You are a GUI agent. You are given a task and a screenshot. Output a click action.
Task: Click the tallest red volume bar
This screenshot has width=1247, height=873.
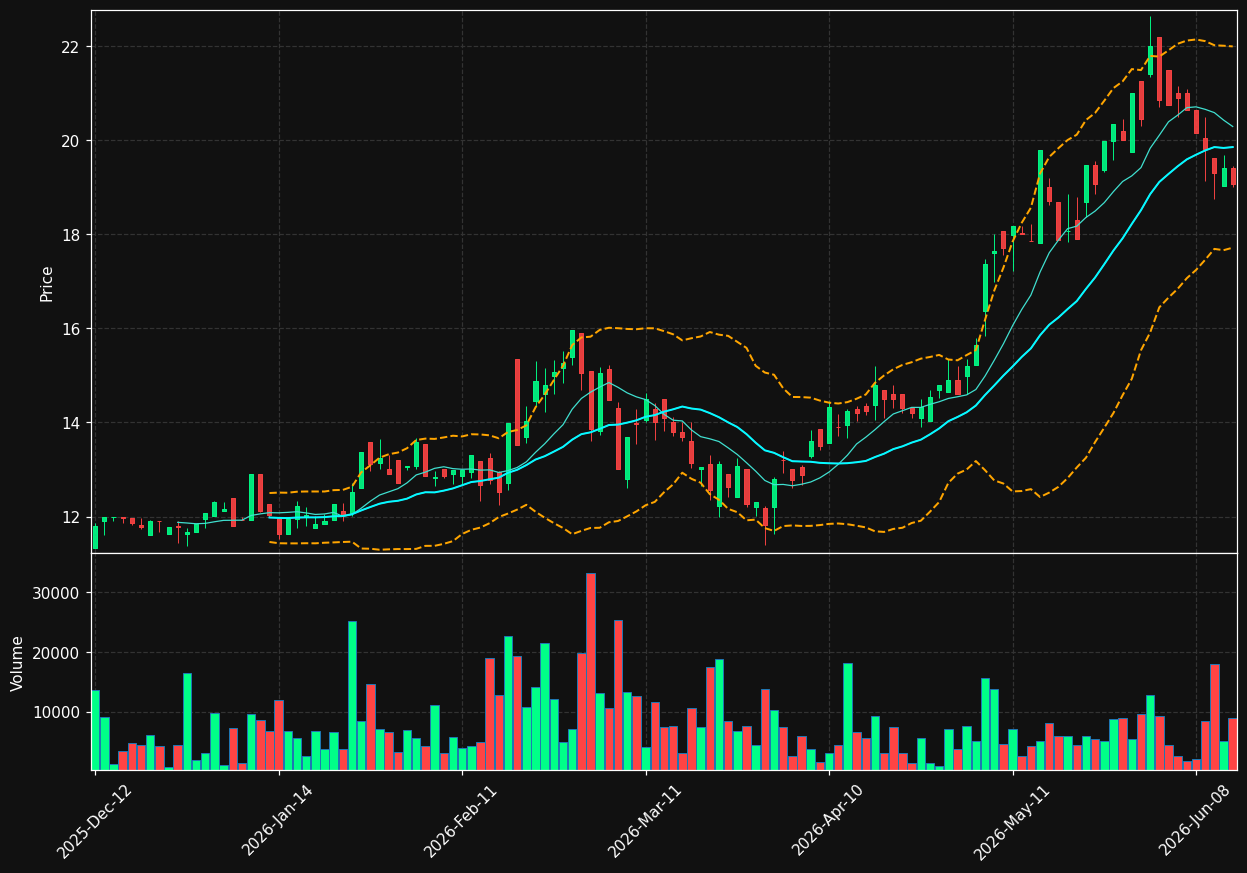point(591,671)
